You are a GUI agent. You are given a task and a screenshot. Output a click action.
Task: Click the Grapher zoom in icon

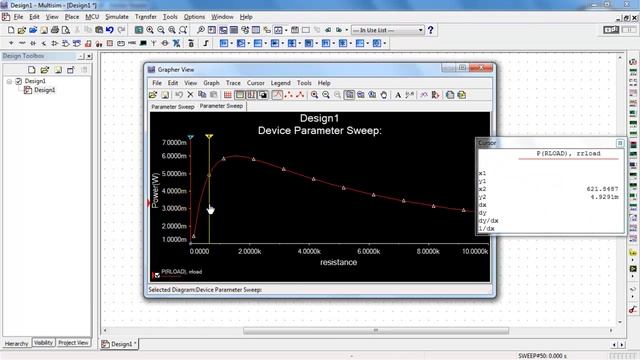click(314, 95)
